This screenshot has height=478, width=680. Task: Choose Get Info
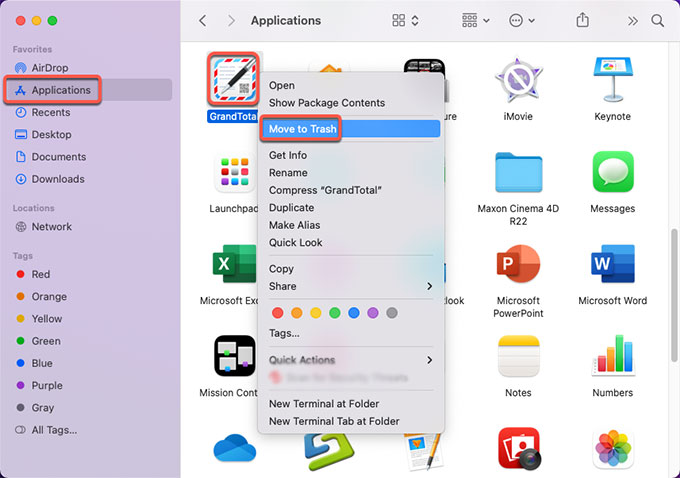[288, 155]
